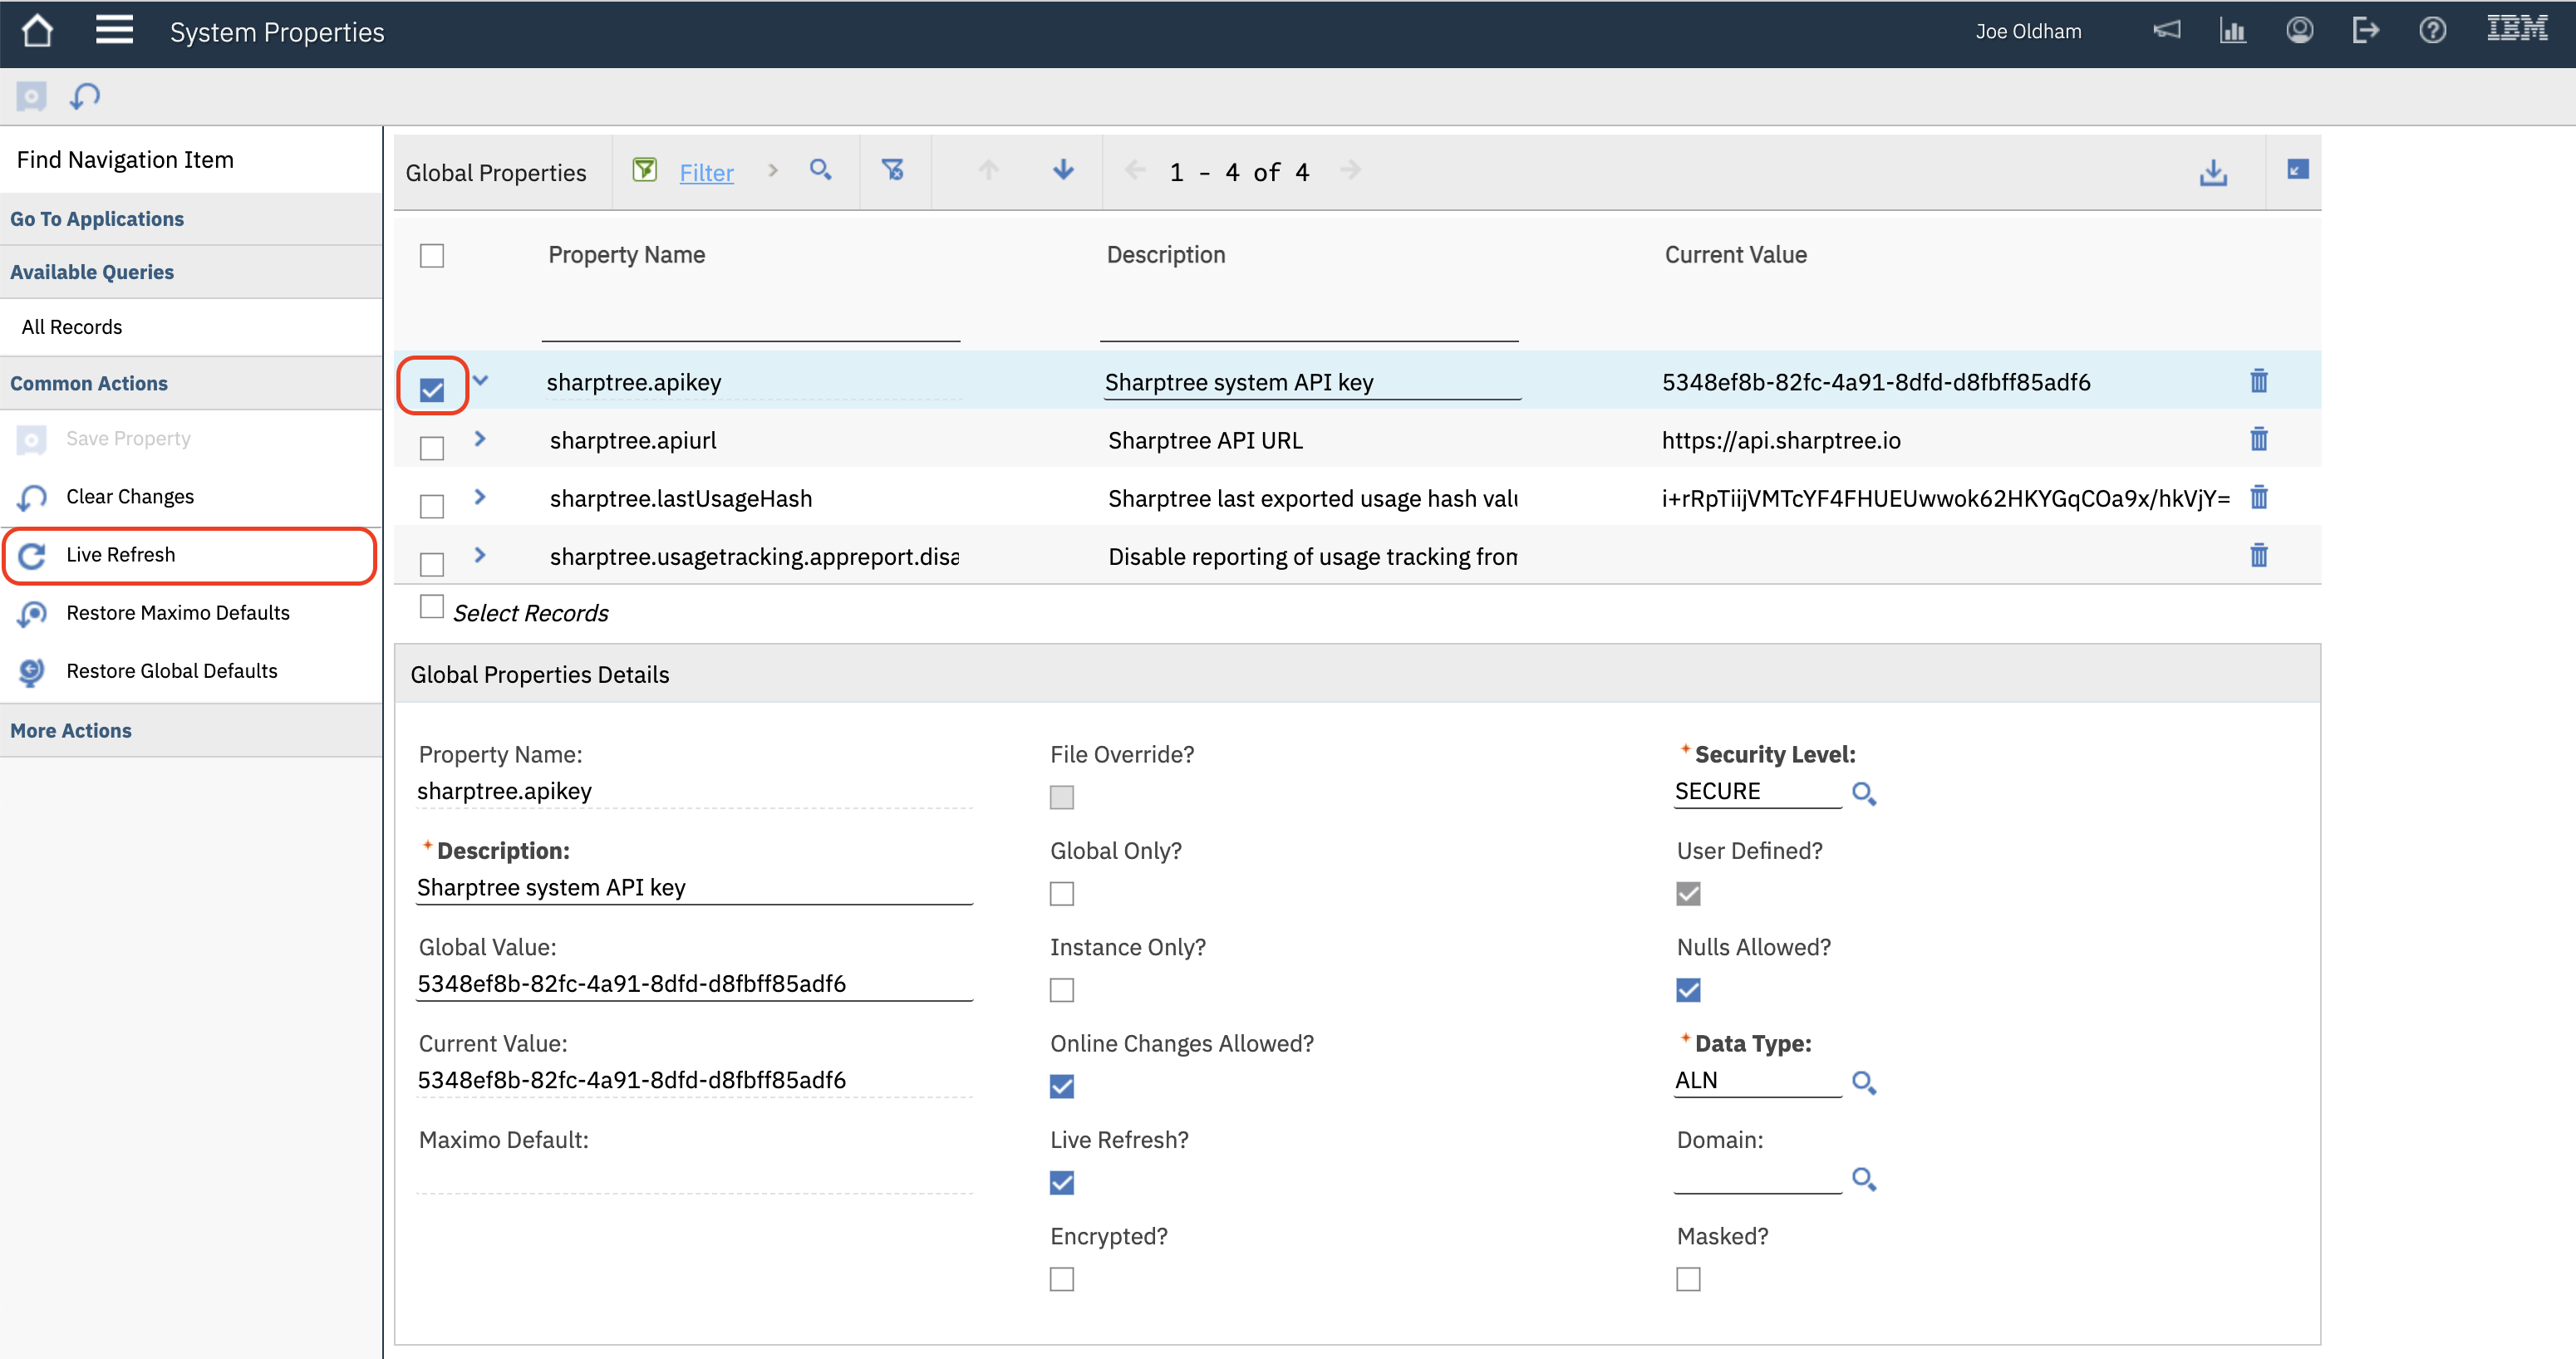Select Live Refresh action
This screenshot has height=1359, width=2576.
[x=120, y=555]
